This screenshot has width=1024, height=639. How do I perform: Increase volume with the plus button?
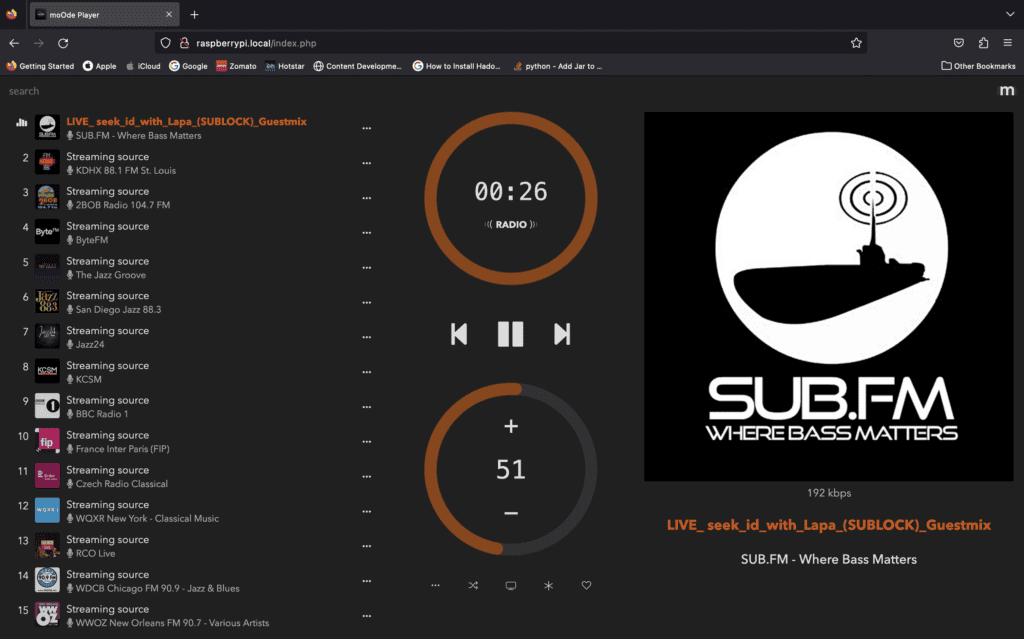511,426
